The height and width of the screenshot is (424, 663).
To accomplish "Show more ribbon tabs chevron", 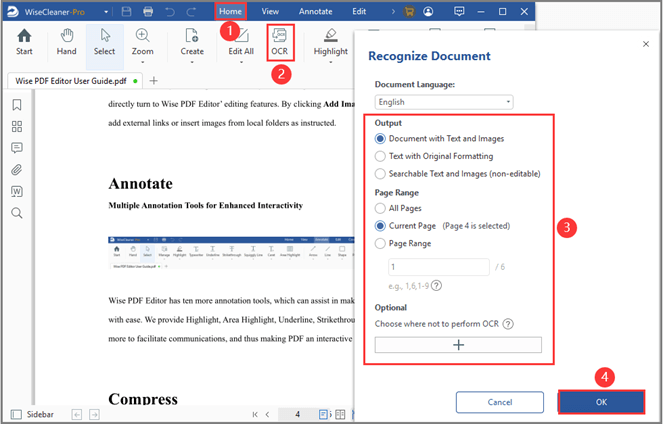I will click(393, 11).
